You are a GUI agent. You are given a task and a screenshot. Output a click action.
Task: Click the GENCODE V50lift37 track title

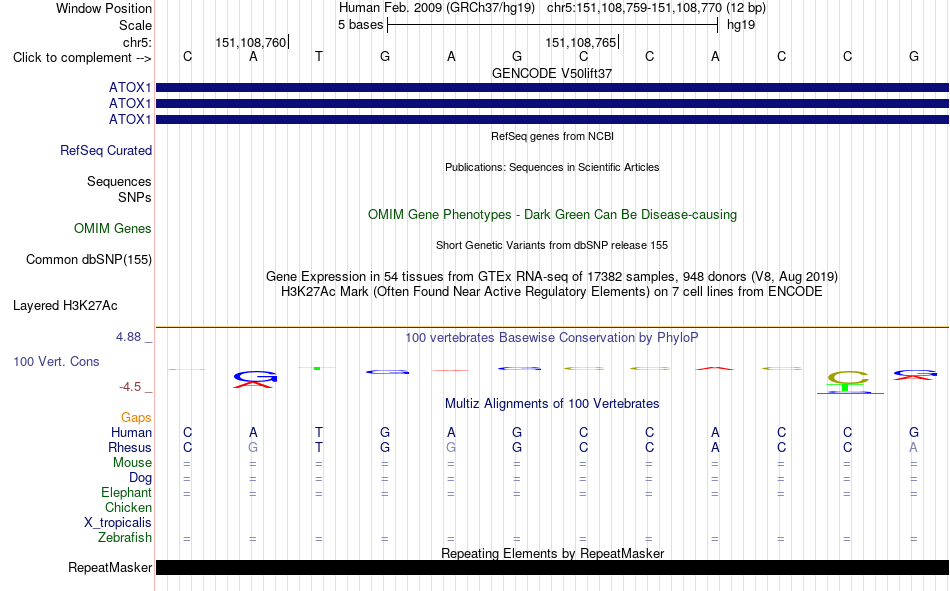tap(552, 73)
